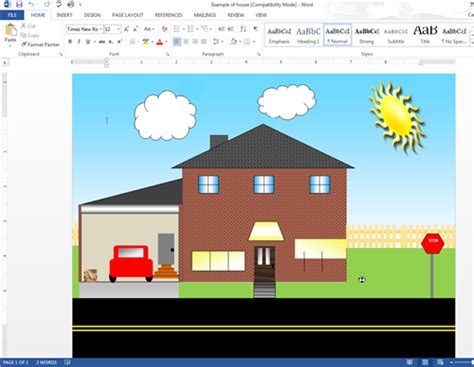
Task: Toggle Italic formatting
Action: coord(79,42)
